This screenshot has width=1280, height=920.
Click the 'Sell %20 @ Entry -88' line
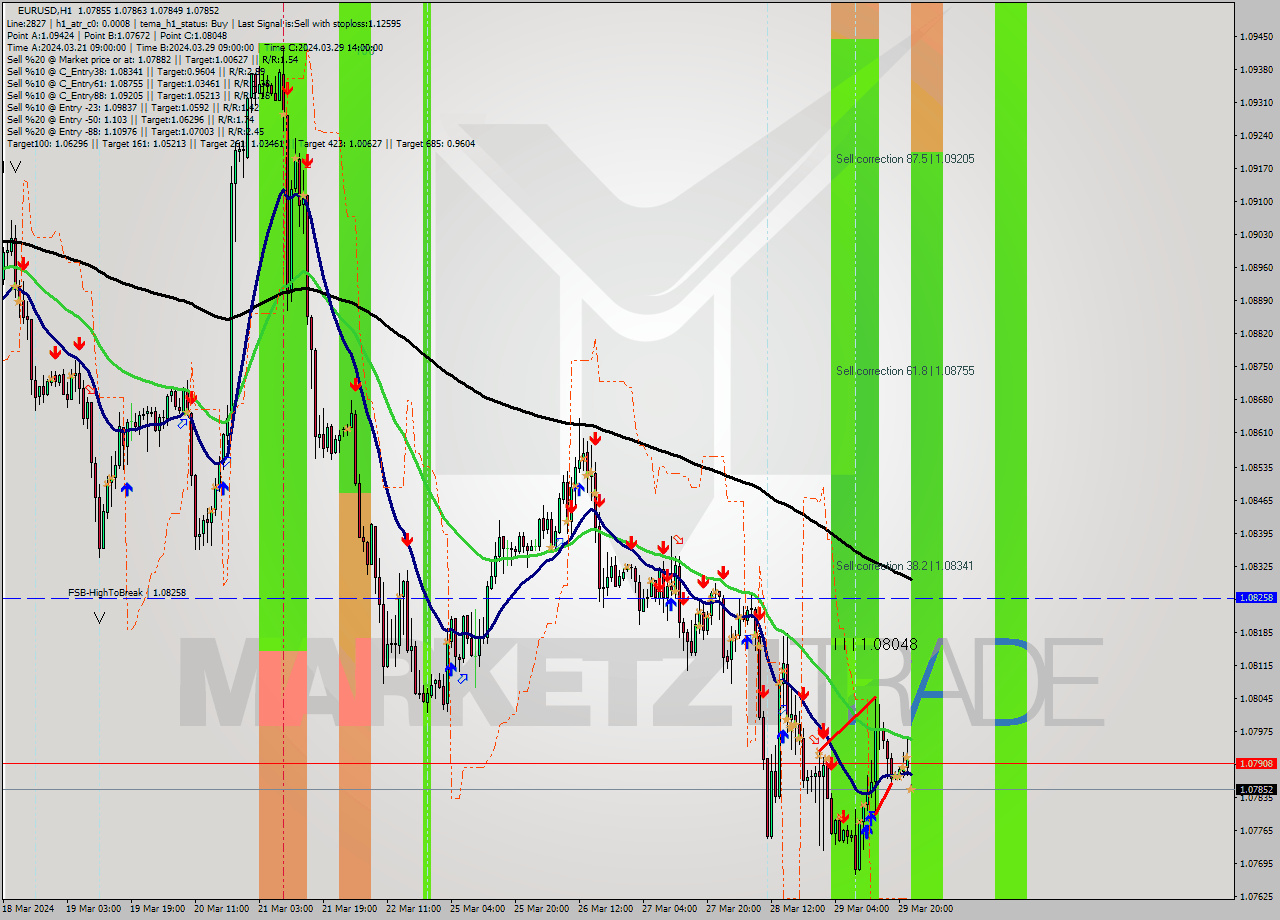coord(135,131)
